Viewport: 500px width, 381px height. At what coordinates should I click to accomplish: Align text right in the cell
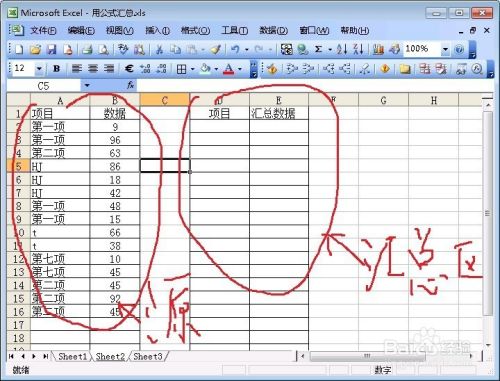tap(109, 69)
